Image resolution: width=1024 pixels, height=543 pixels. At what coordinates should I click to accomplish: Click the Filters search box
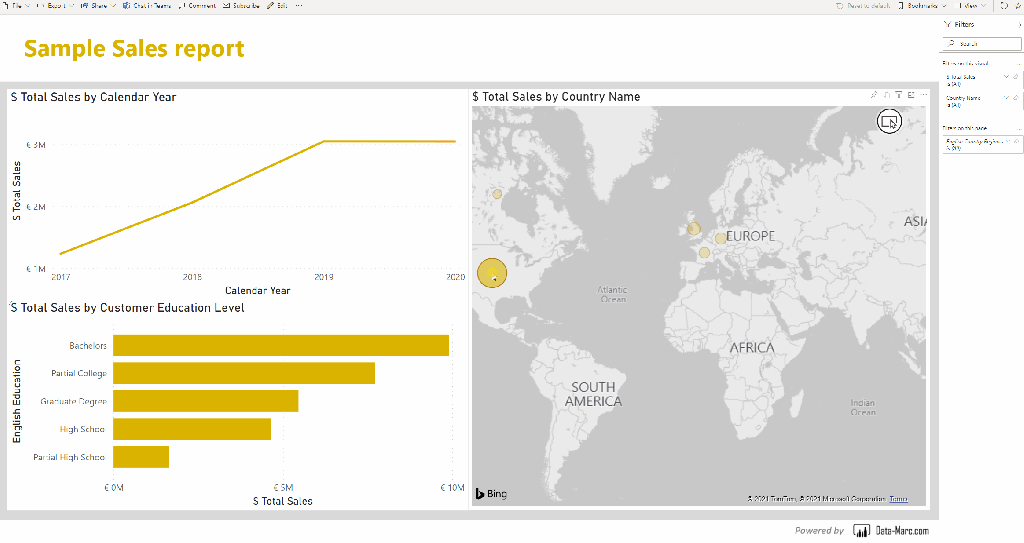[x=980, y=44]
